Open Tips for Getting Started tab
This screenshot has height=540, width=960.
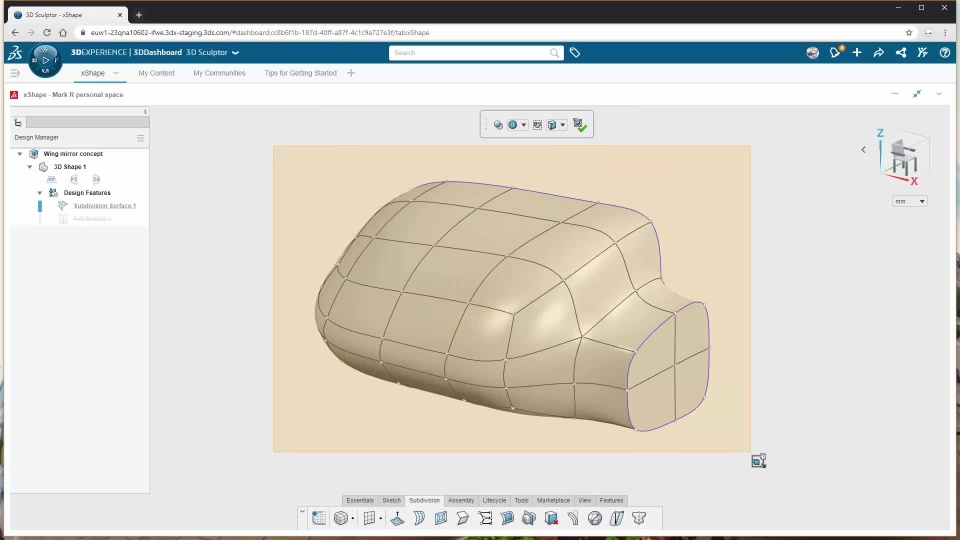(300, 73)
